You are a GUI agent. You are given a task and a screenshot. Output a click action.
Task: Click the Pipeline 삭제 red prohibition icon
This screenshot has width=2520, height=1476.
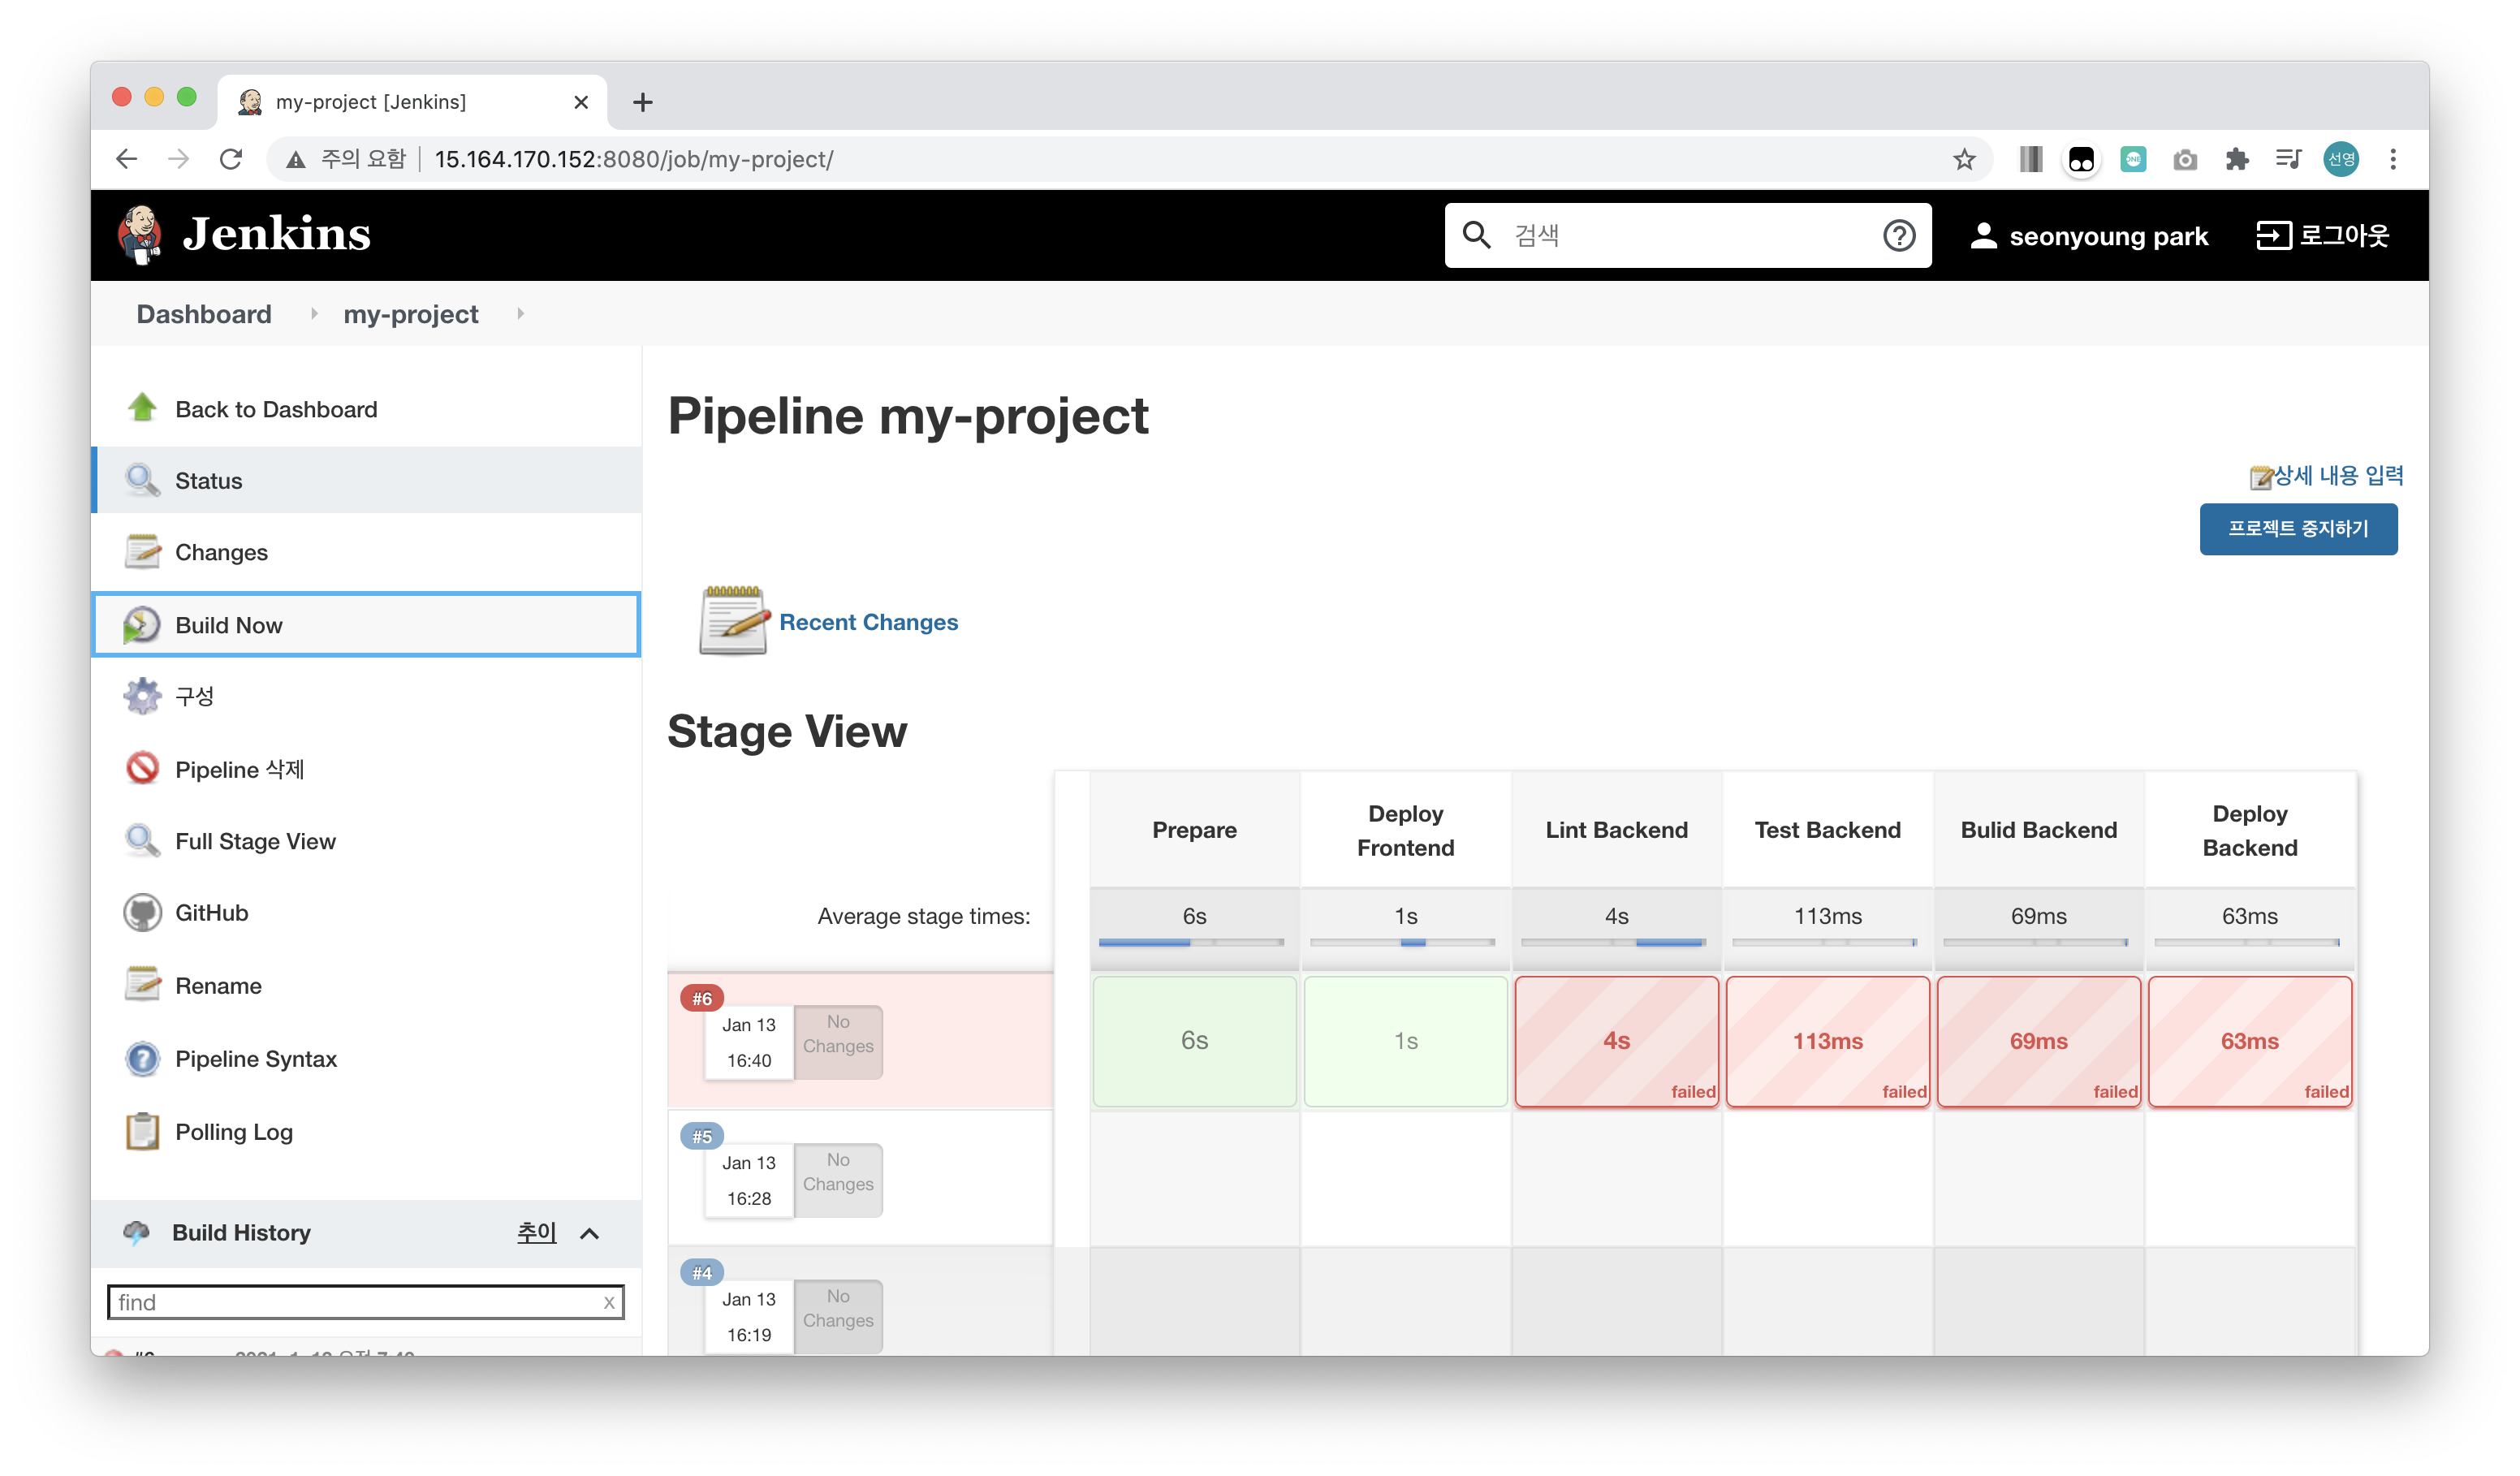pos(142,768)
